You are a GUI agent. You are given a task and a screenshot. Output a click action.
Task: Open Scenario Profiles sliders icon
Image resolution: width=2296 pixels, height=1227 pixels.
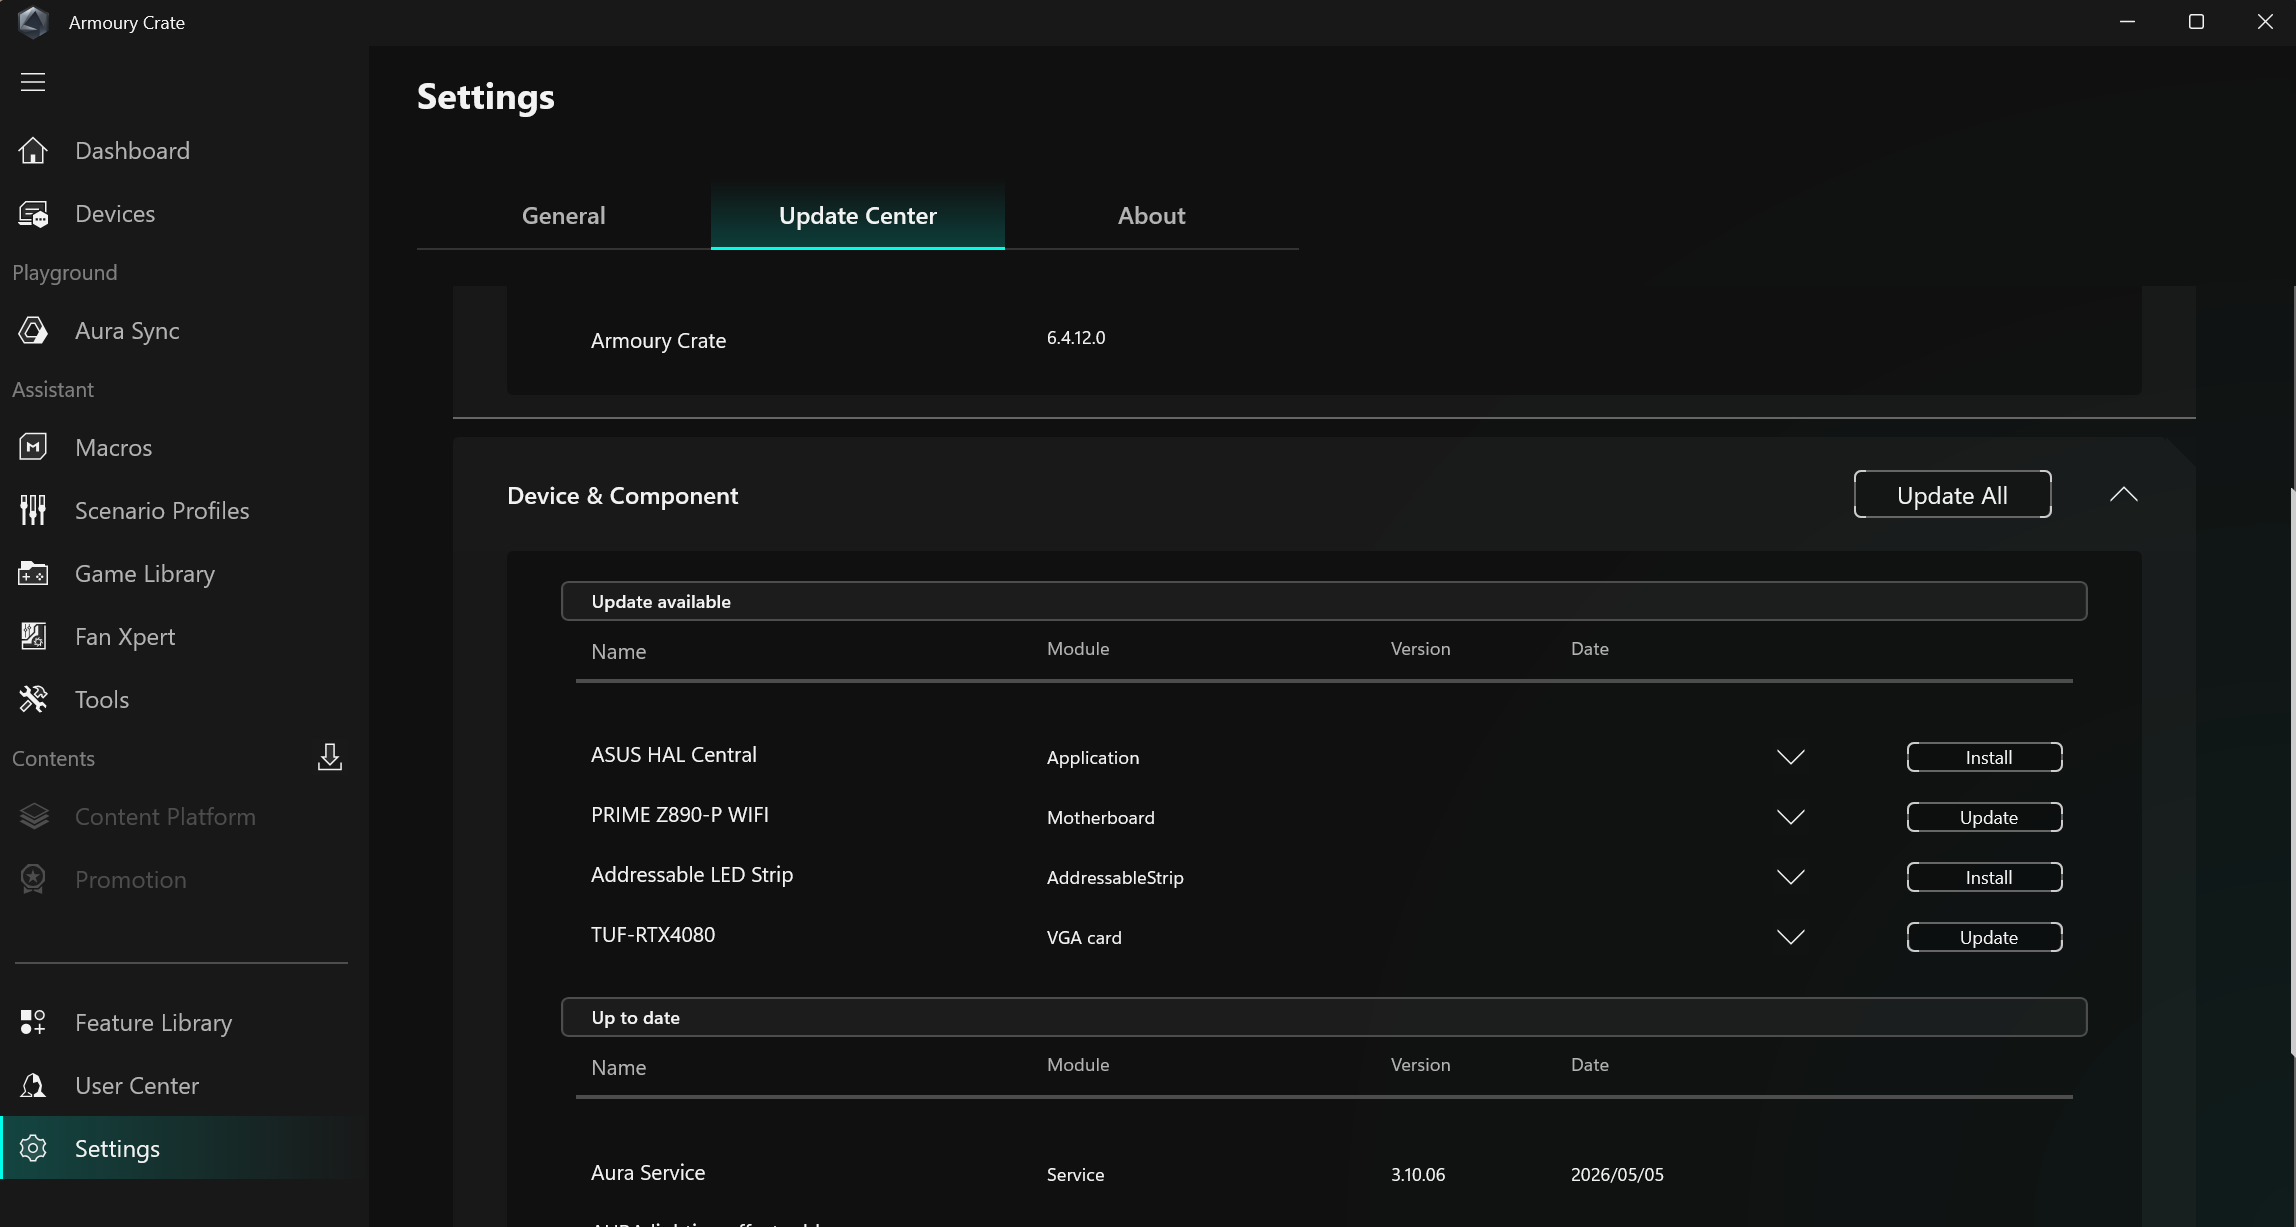33,510
